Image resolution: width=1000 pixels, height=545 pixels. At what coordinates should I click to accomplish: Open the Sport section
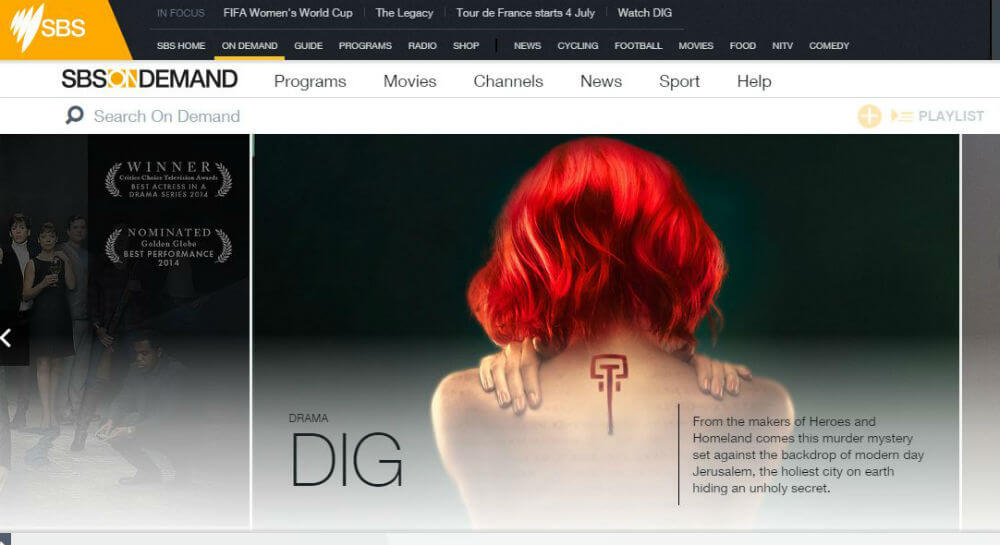coord(679,81)
